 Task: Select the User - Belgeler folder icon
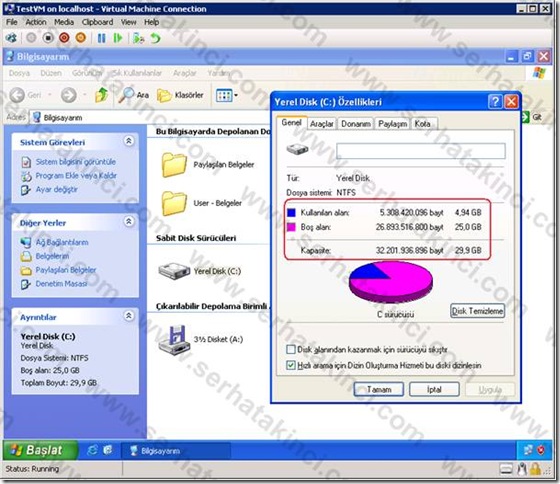(174, 203)
